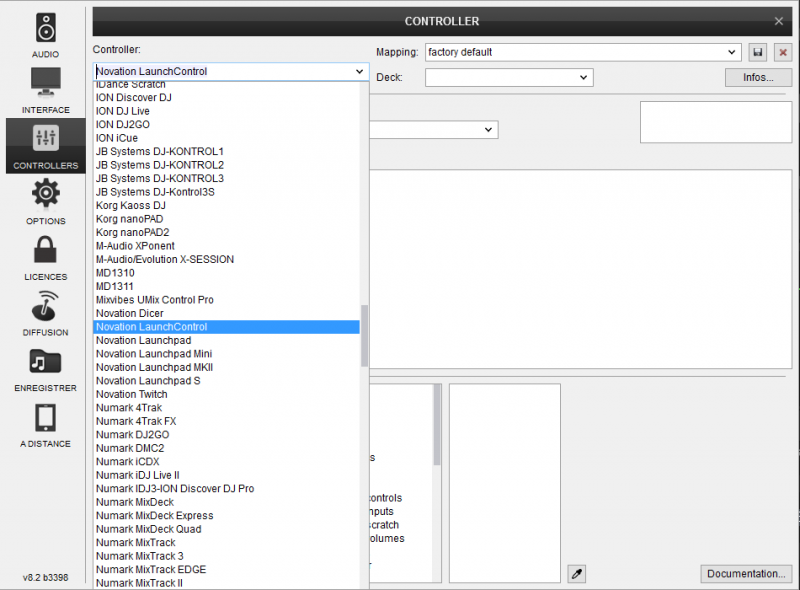Close the Controller settings window

click(x=779, y=21)
